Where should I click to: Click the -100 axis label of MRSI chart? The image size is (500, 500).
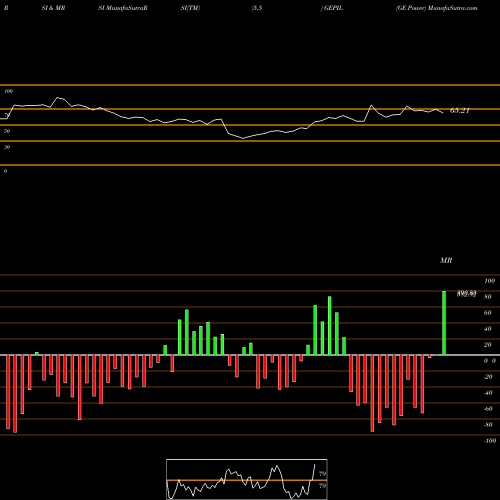tap(490, 441)
